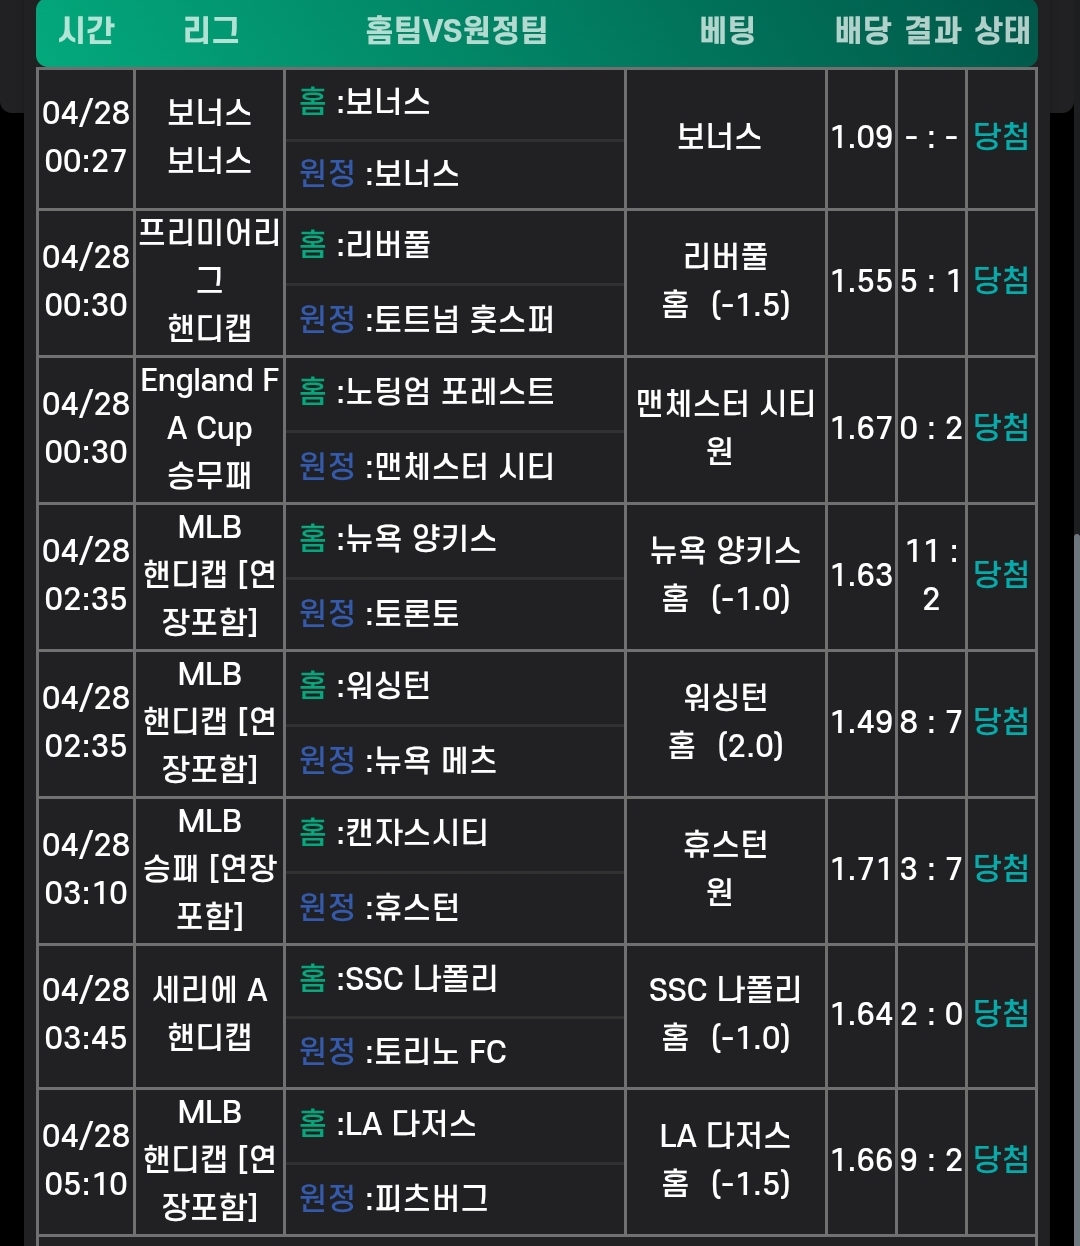Select away team 토트넘 훗스퍼
The width and height of the screenshot is (1080, 1246).
[x=458, y=319]
